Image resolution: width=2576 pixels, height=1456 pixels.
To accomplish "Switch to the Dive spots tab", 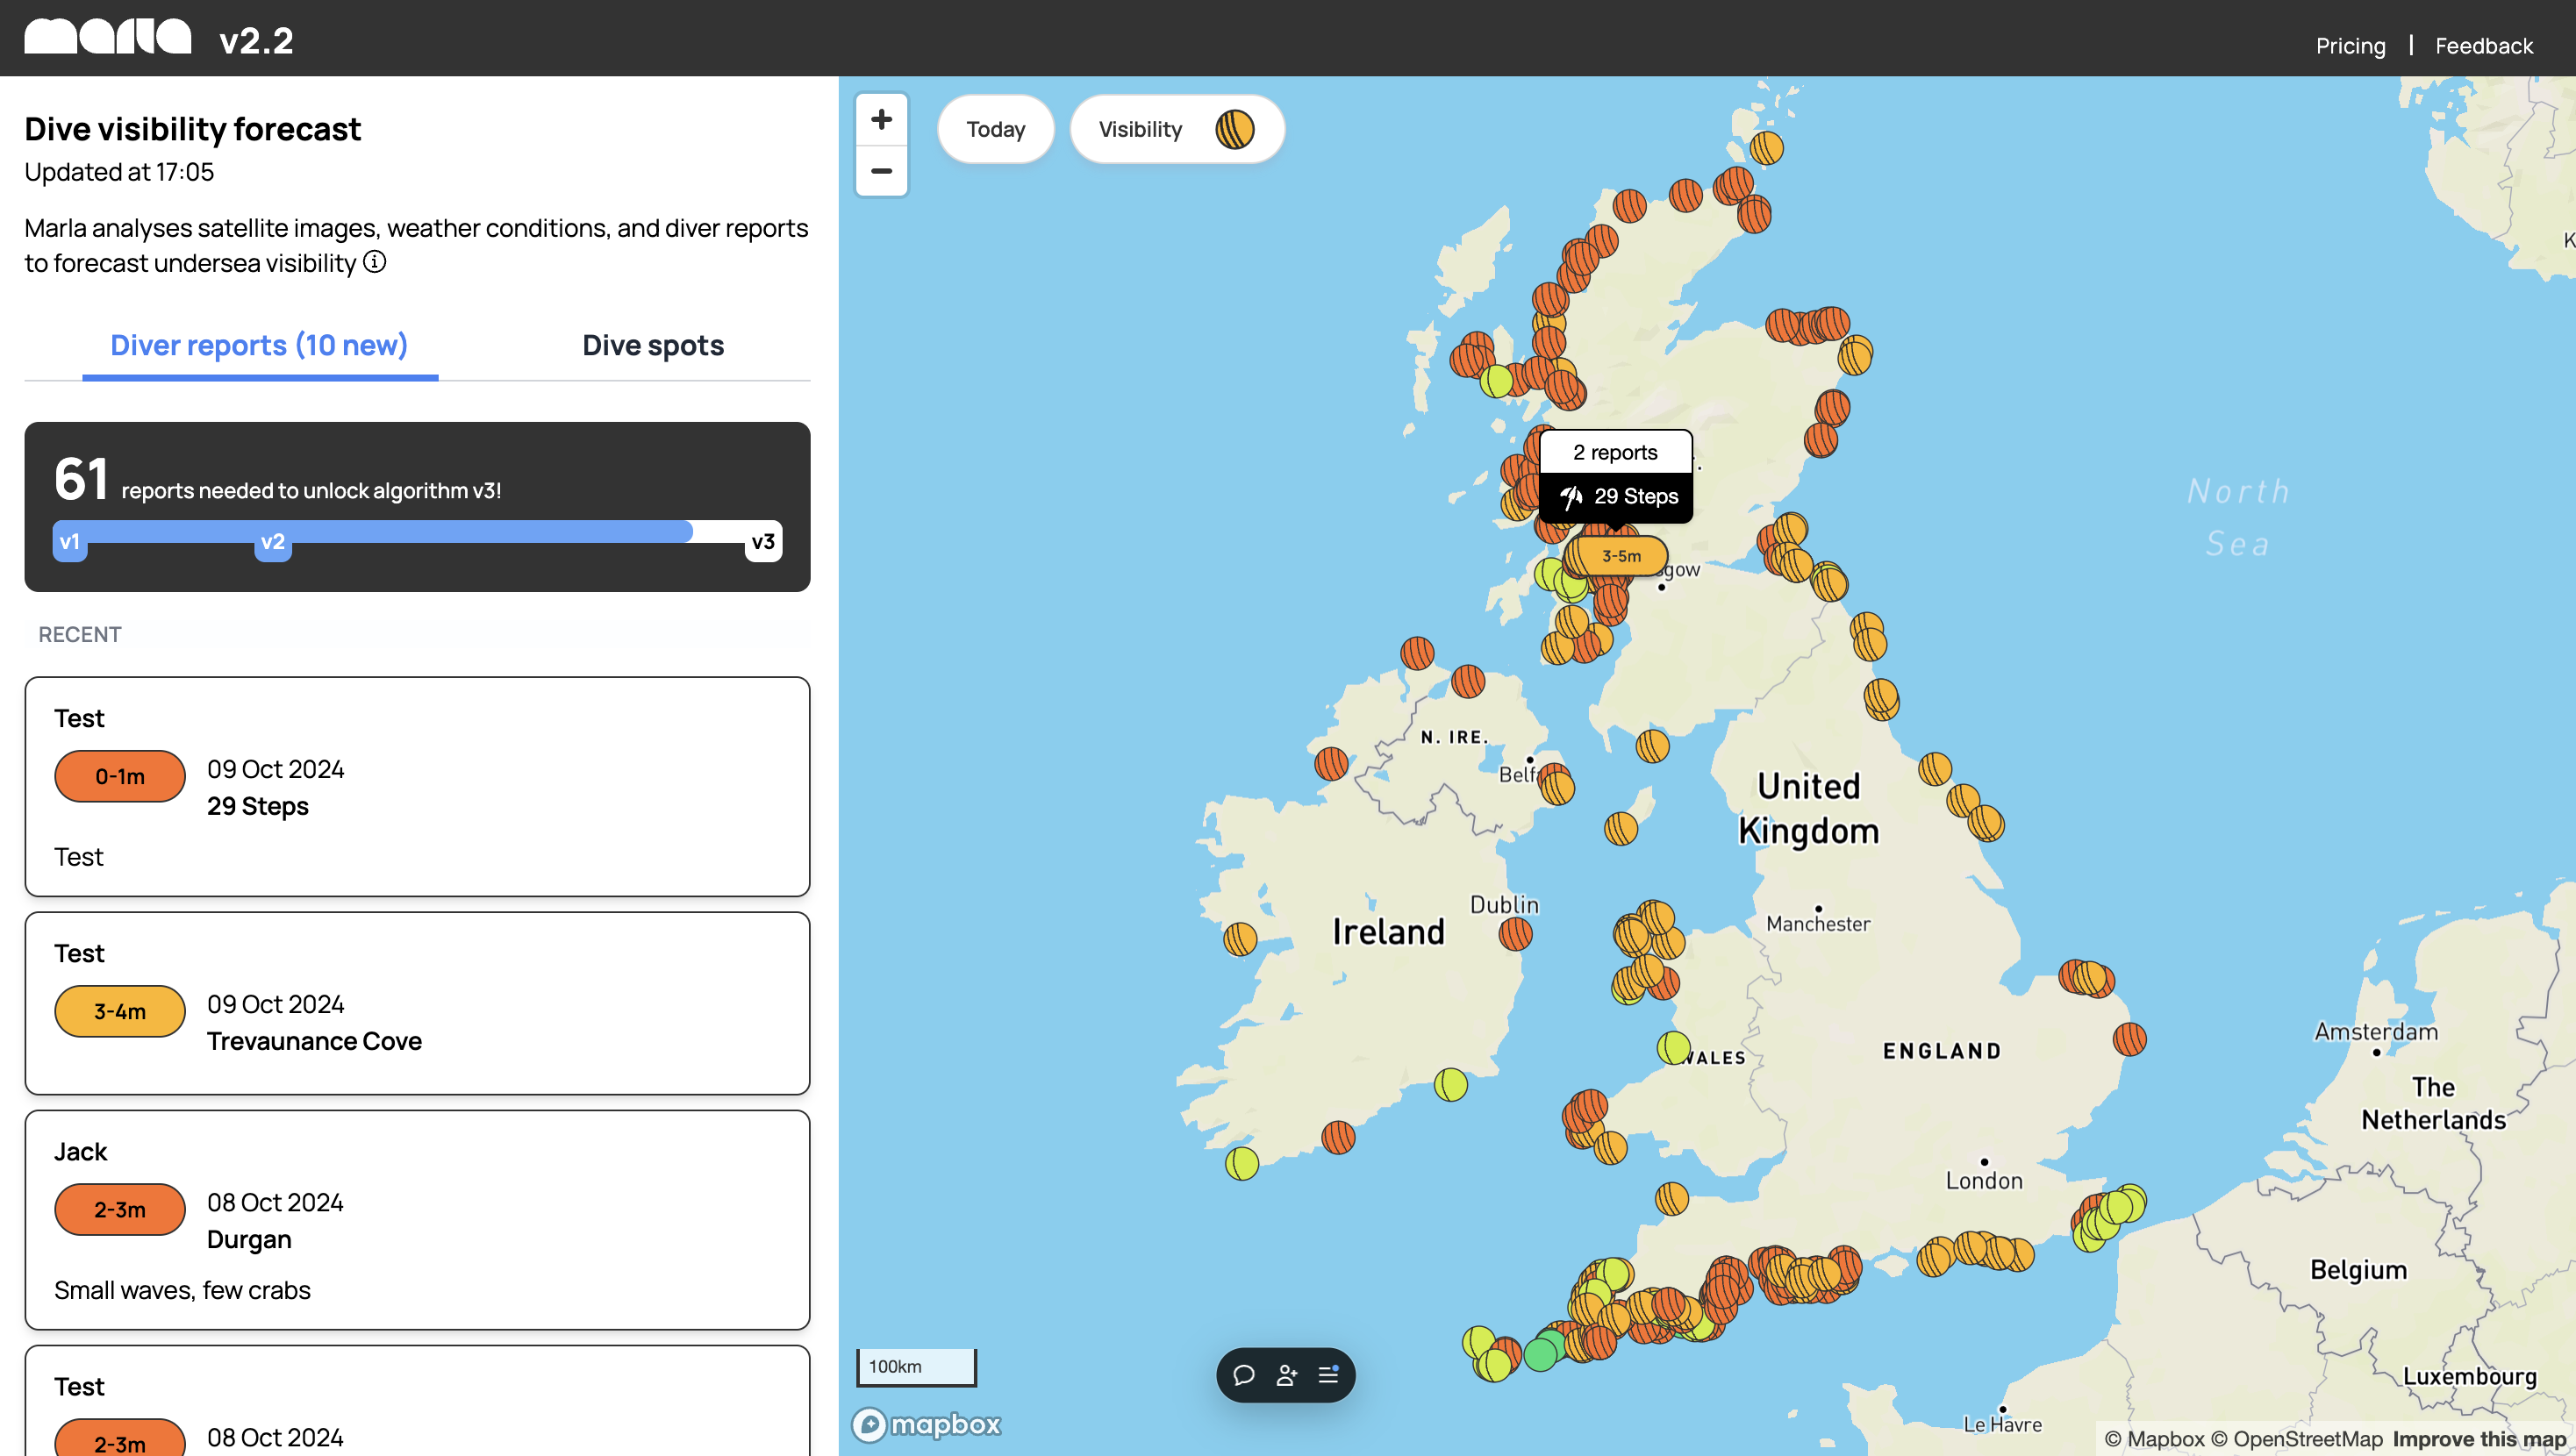I will coord(653,345).
